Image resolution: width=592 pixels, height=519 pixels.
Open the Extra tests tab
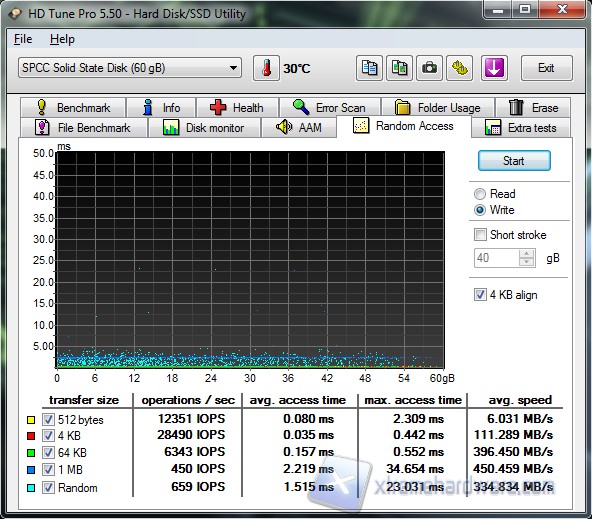tap(521, 128)
